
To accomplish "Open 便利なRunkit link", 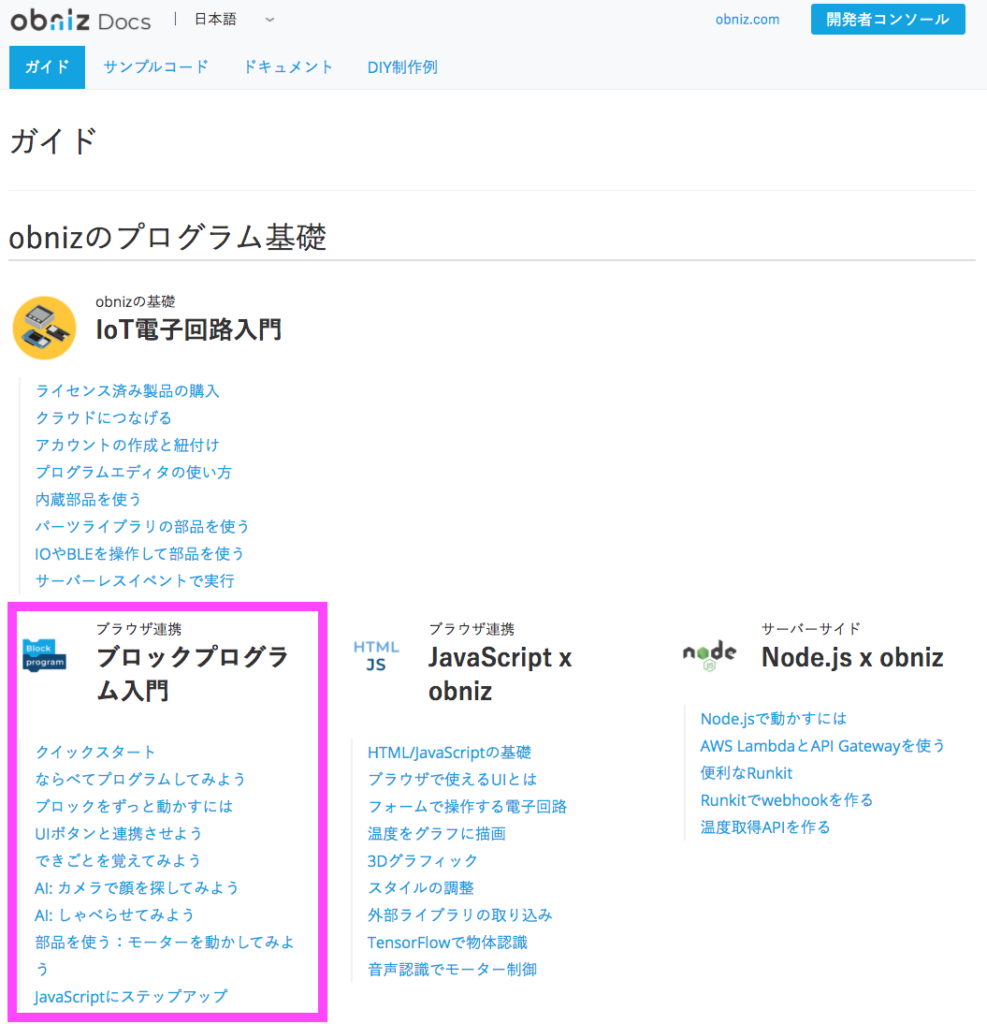I will (x=747, y=773).
